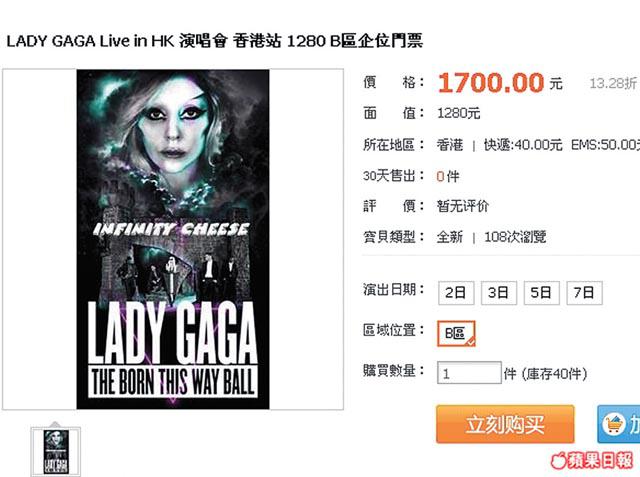Click the shopping cart icon on blue button
The image size is (640, 477).
pyautogui.click(x=613, y=424)
